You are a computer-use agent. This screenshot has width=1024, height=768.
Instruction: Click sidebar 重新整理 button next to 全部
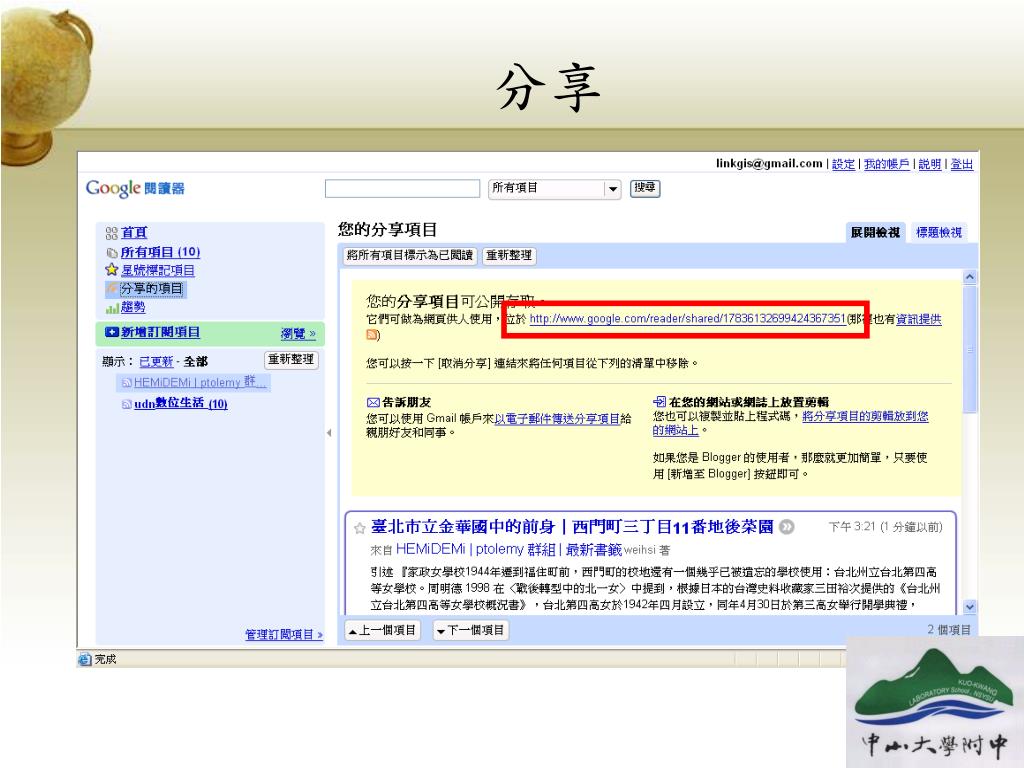pyautogui.click(x=291, y=360)
